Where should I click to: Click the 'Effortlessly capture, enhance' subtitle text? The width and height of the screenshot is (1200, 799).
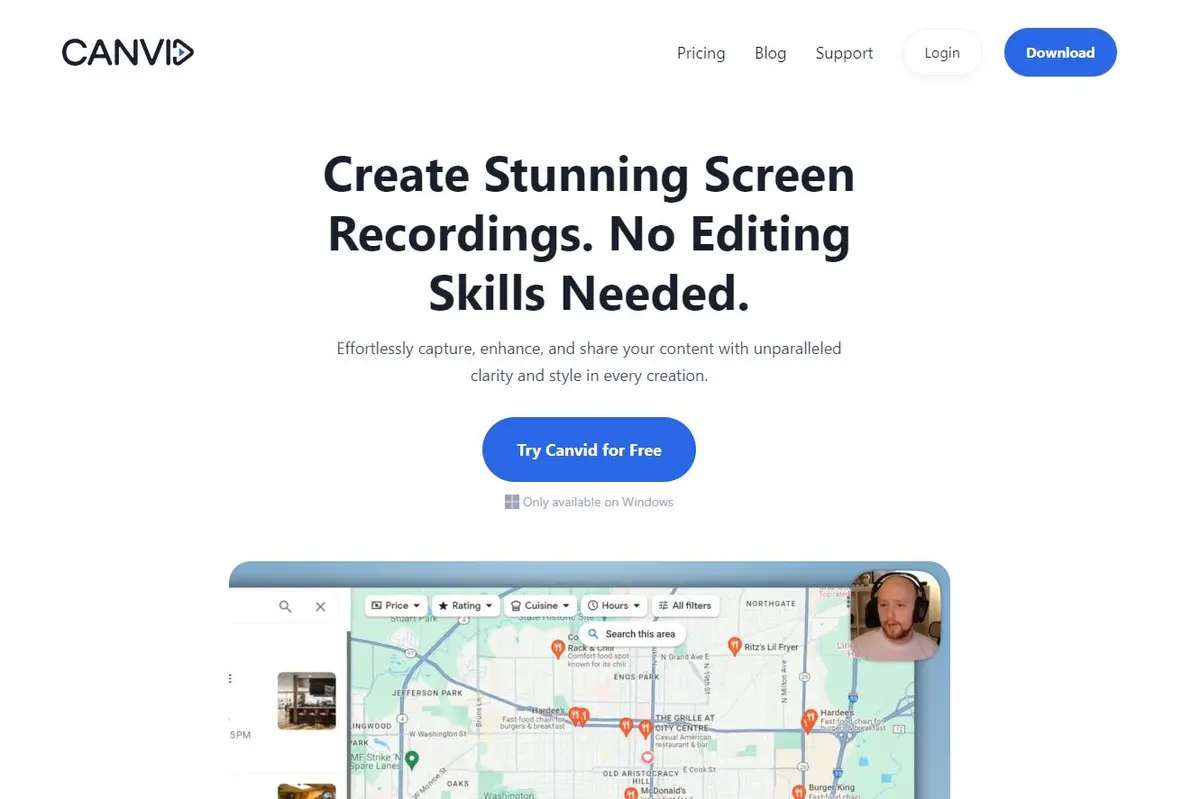pyautogui.click(x=589, y=362)
